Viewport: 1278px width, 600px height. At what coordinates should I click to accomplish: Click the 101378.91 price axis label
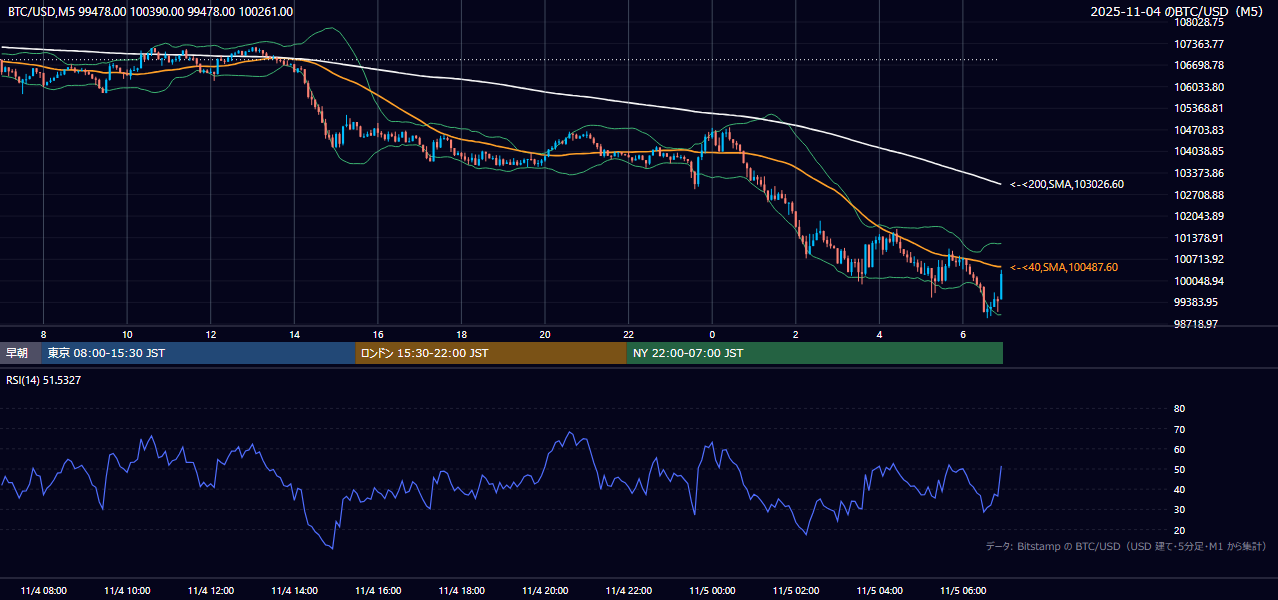point(1199,238)
